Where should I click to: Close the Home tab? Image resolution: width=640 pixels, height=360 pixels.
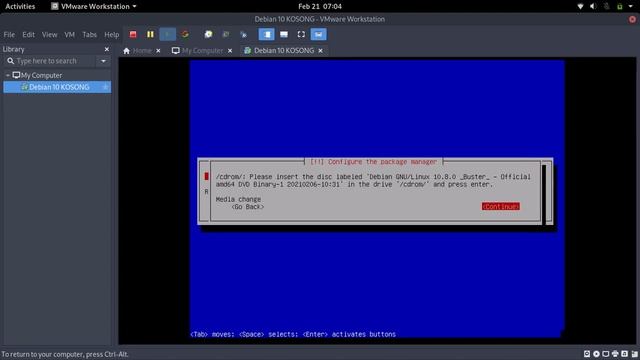coord(158,51)
